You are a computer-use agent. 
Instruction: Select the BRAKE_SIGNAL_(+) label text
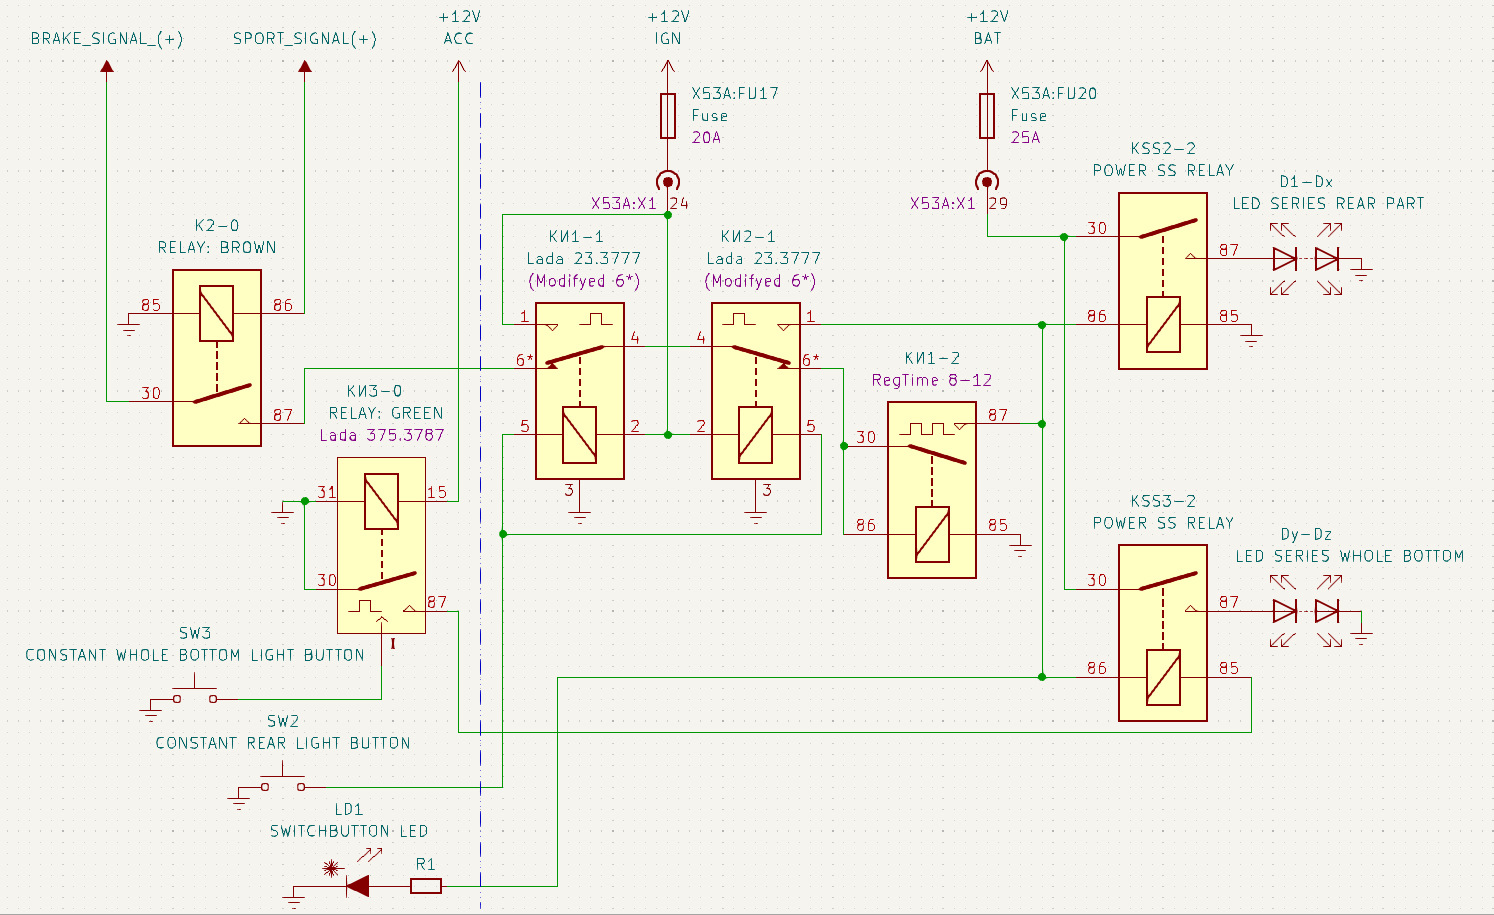coord(107,39)
